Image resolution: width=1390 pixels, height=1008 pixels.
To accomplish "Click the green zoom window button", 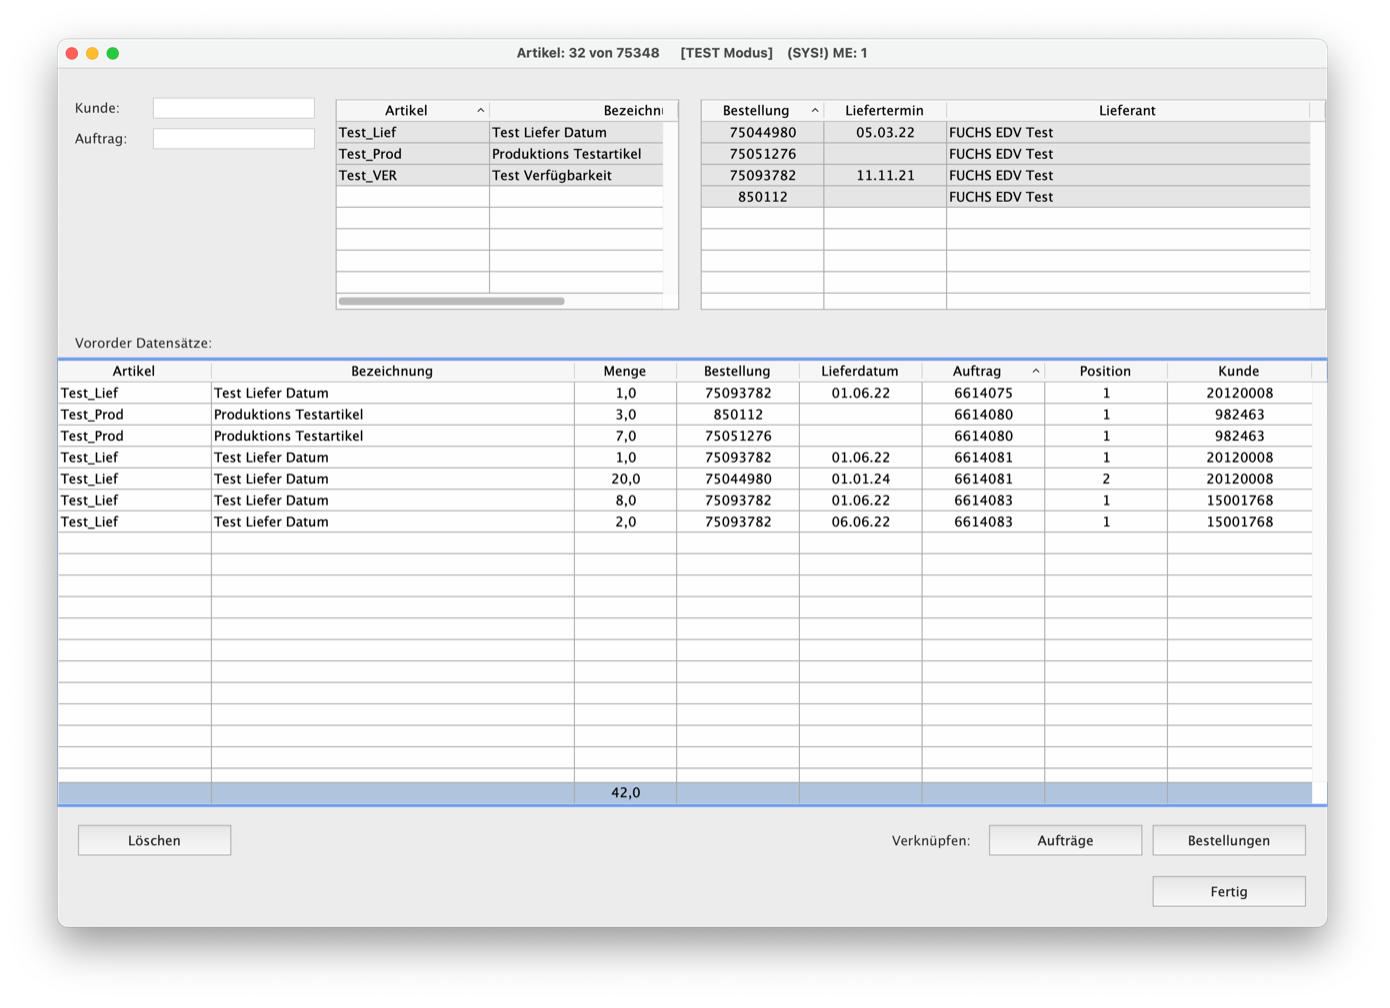I will pos(113,53).
